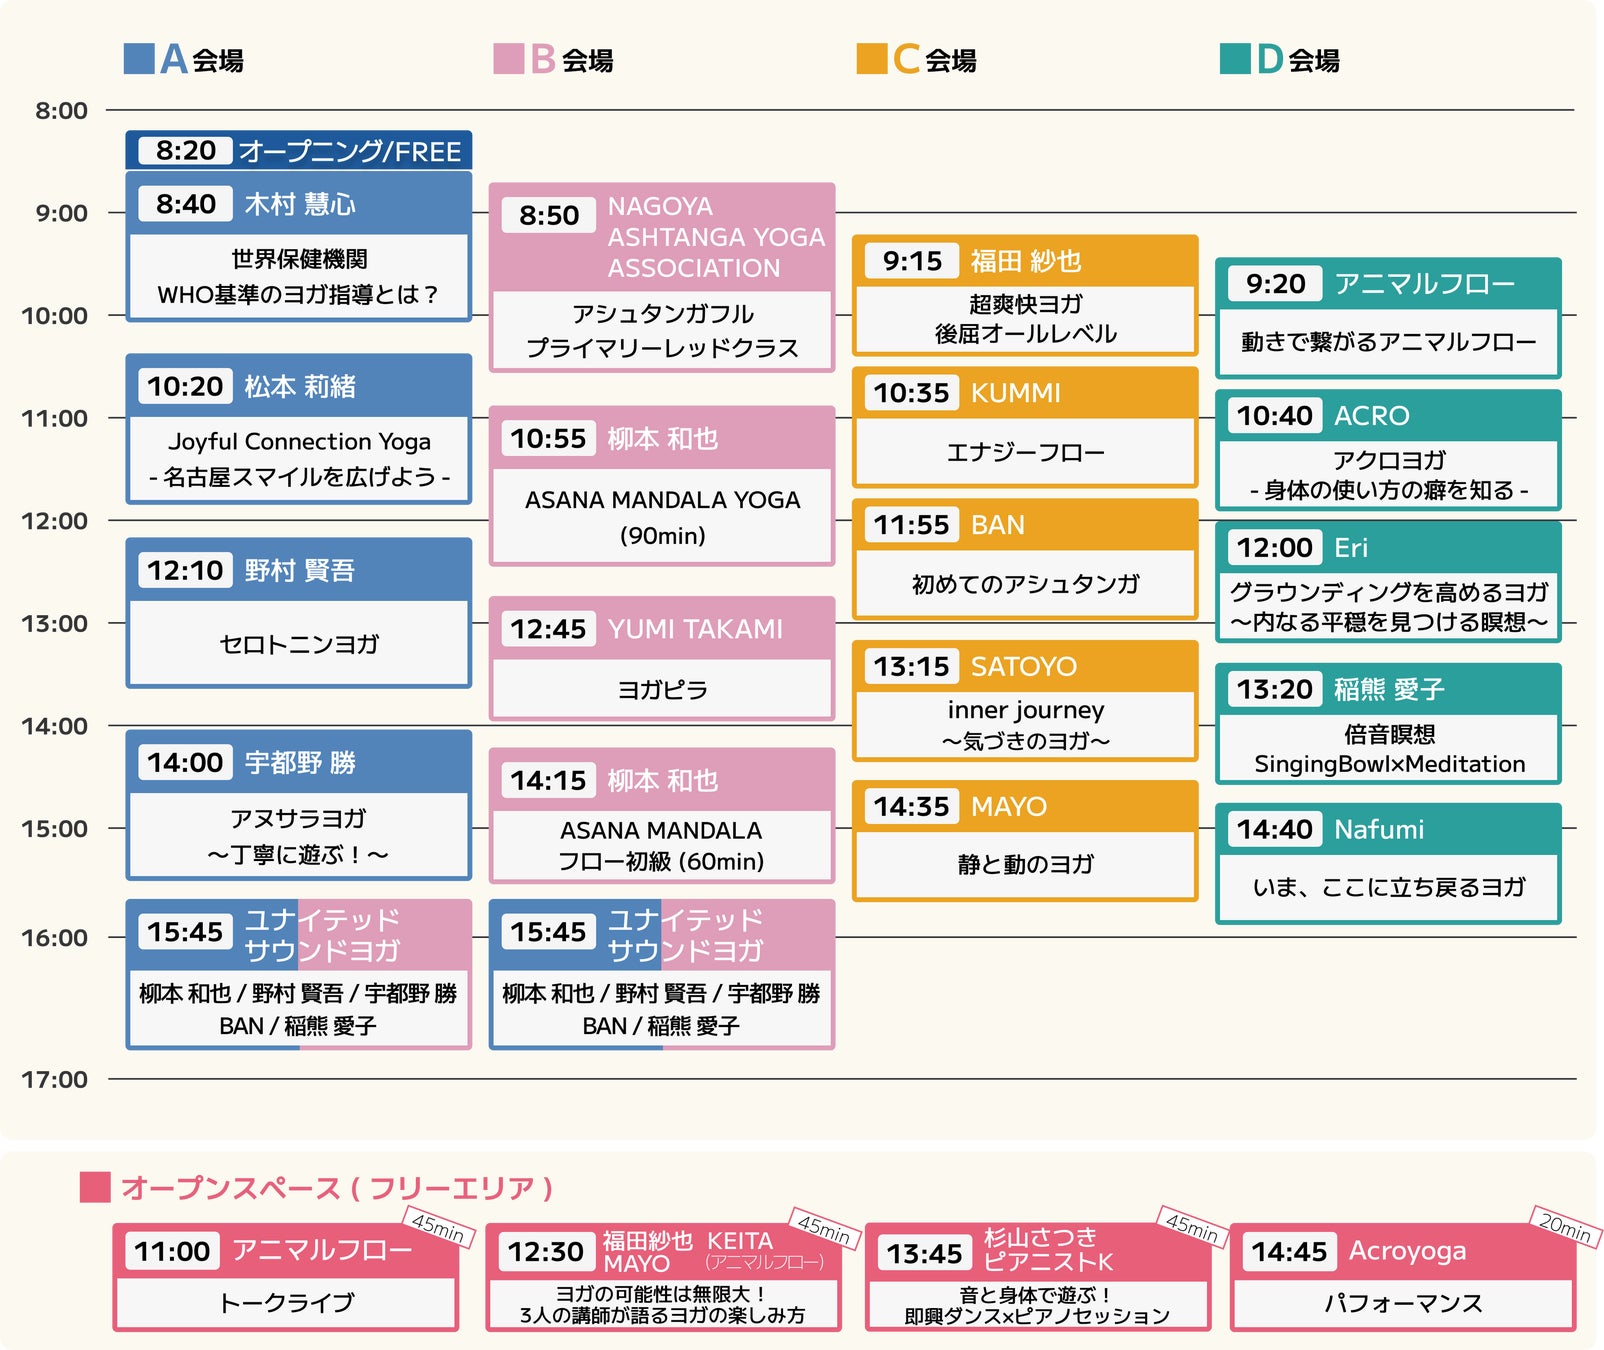The width and height of the screenshot is (1604, 1350).
Task: Click the D会場 heading text
Action: [1297, 60]
